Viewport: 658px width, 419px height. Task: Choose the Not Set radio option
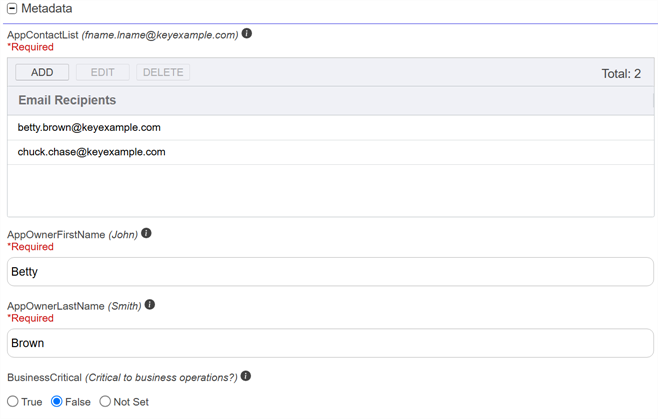pyautogui.click(x=105, y=402)
